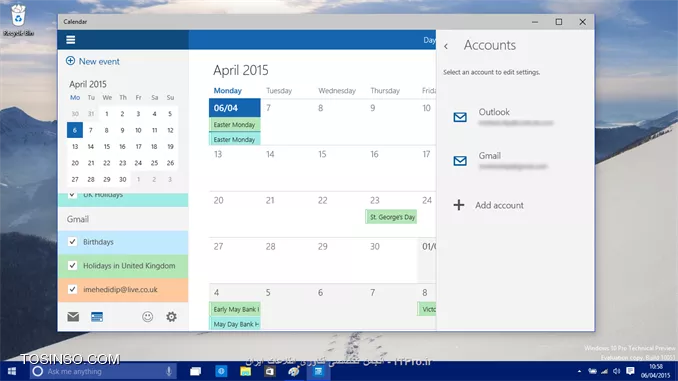Uncheck Holidays in United Kingdom checkbox
The height and width of the screenshot is (381, 678).
click(x=72, y=265)
